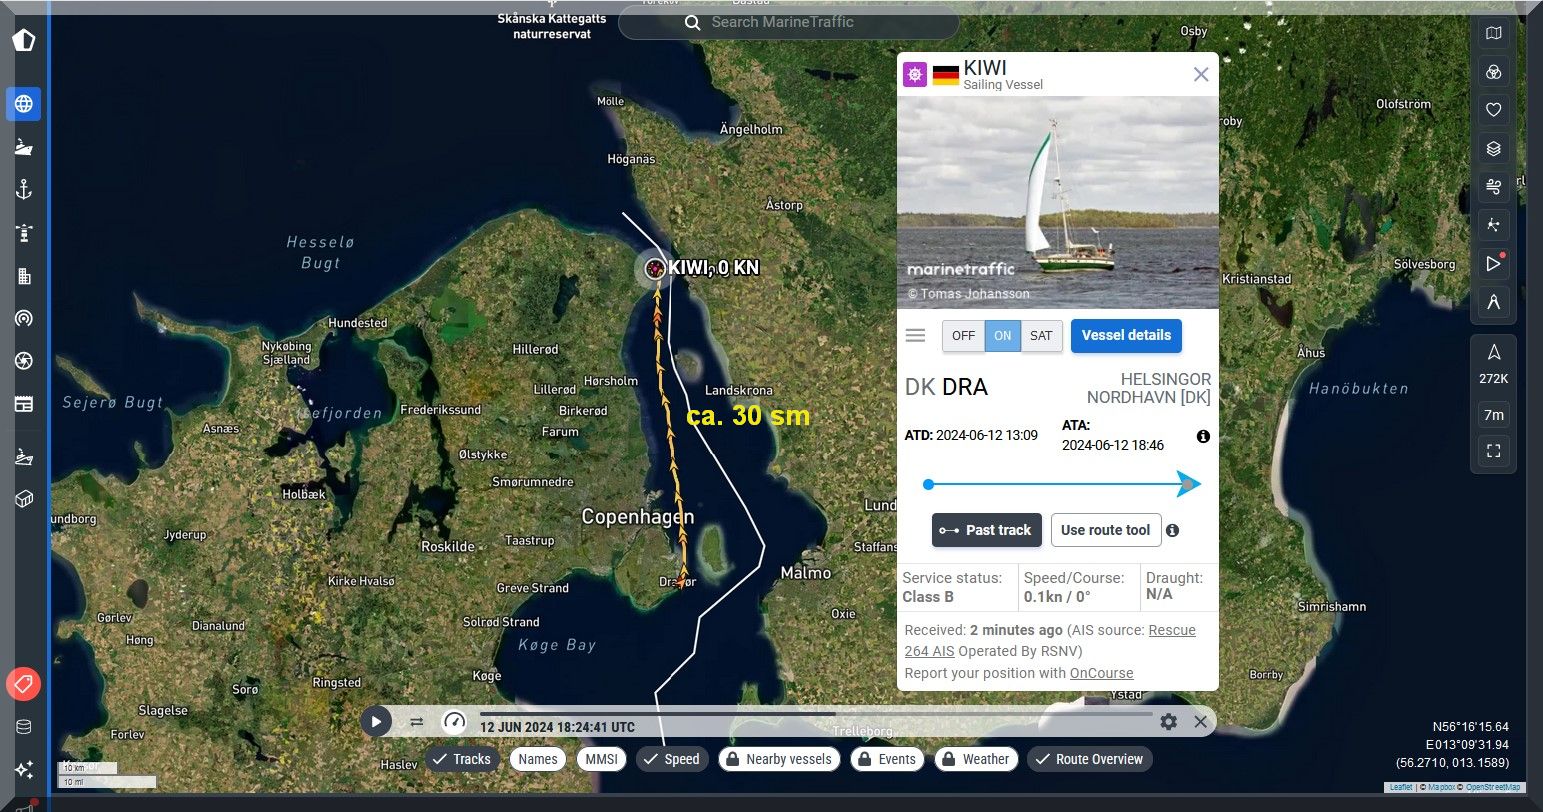This screenshot has width=1543, height=812.
Task: Enable the Names label toggle
Action: pyautogui.click(x=537, y=759)
